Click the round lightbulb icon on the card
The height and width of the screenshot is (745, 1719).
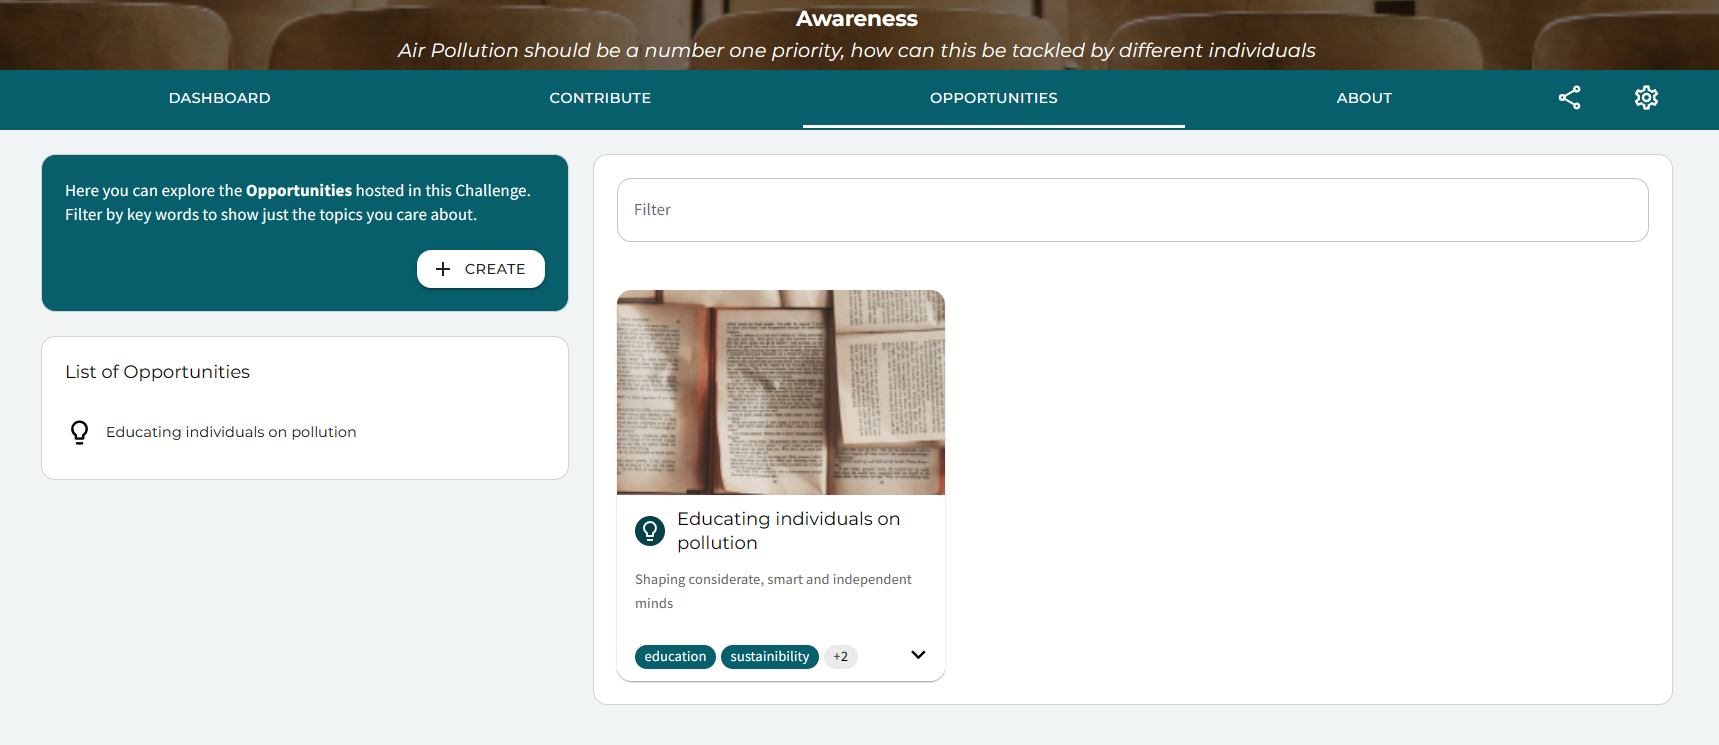[x=650, y=531]
